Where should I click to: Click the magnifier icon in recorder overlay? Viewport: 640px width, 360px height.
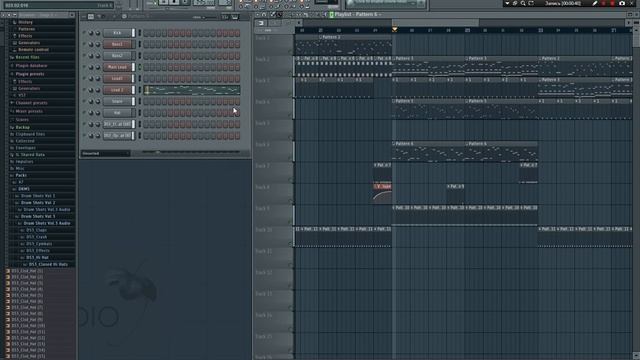click(x=523, y=3)
